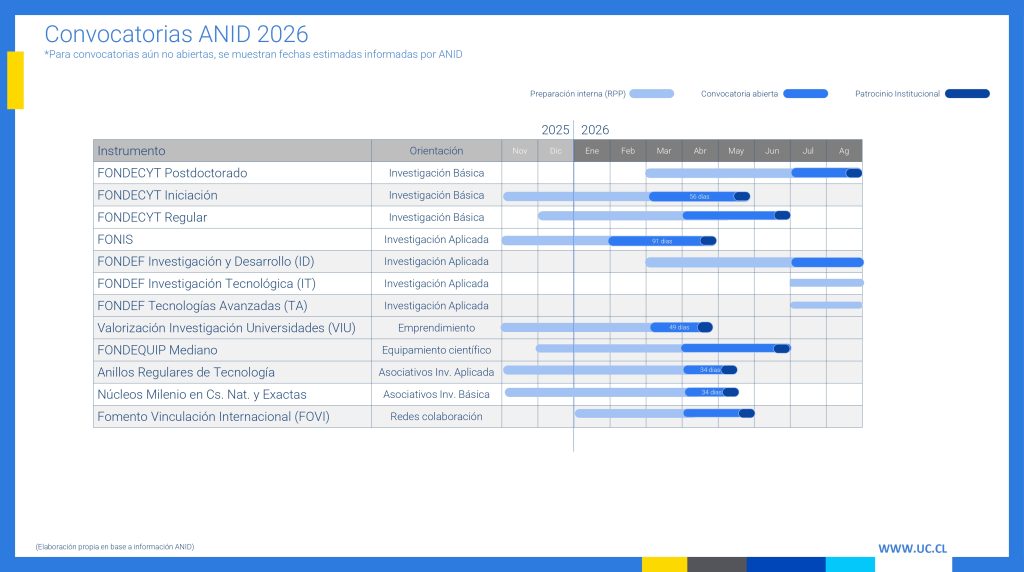The width and height of the screenshot is (1024, 572).
Task: Click the Patrocinio Institucional legend swatch
Action: coord(967,94)
